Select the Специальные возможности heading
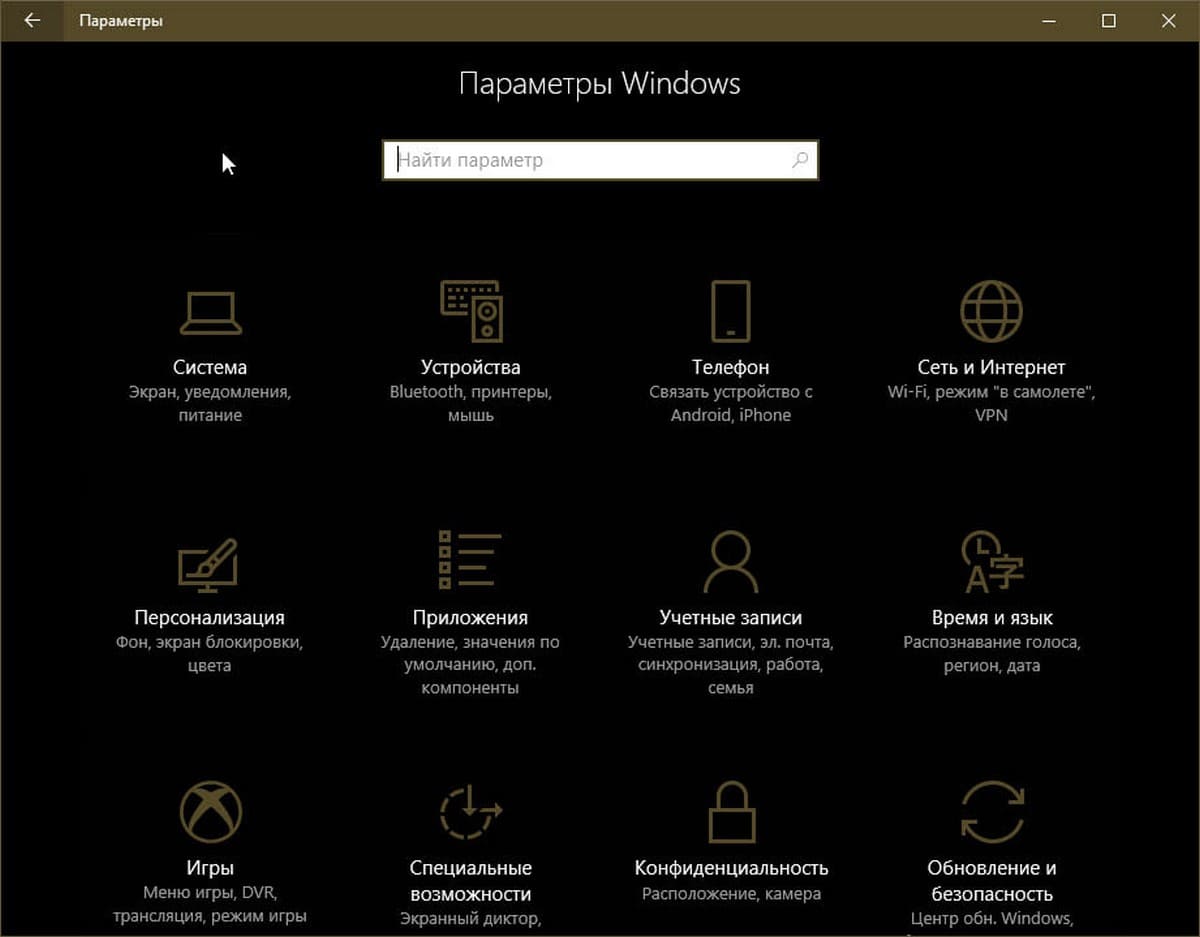This screenshot has width=1200, height=937. coord(470,881)
